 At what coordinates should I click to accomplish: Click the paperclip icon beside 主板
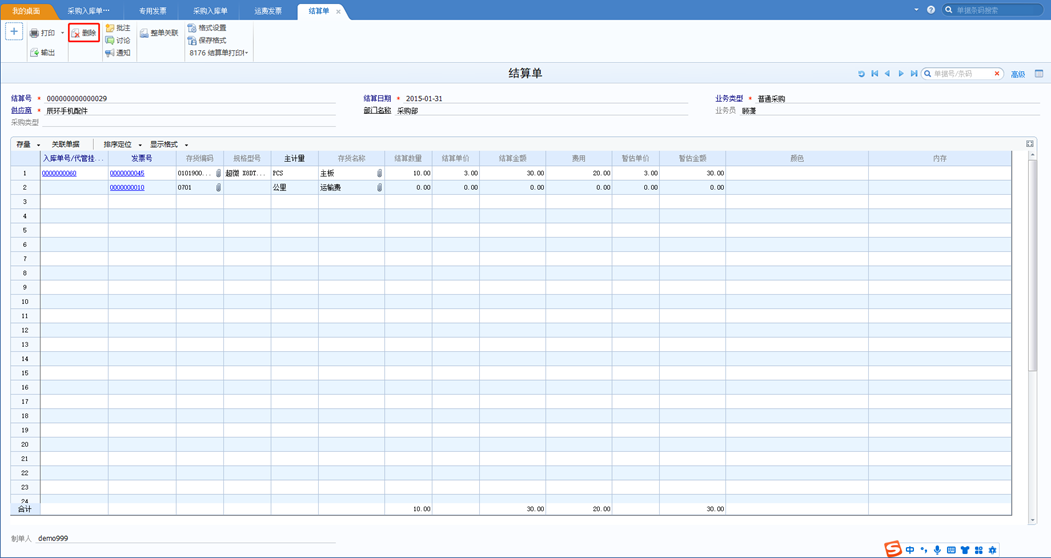point(379,173)
